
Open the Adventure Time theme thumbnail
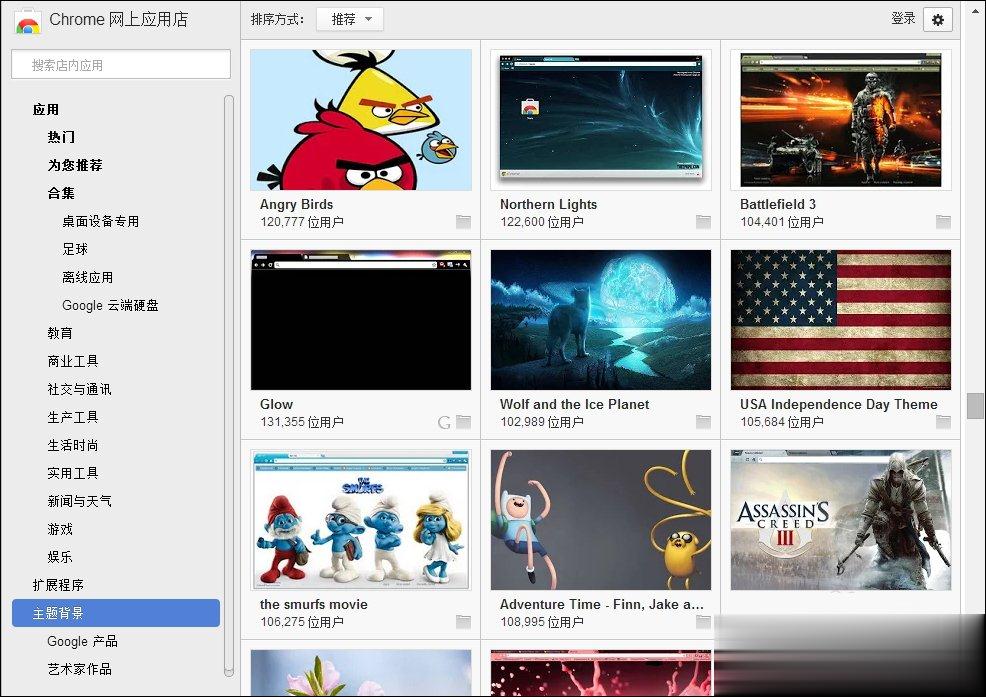(601, 520)
